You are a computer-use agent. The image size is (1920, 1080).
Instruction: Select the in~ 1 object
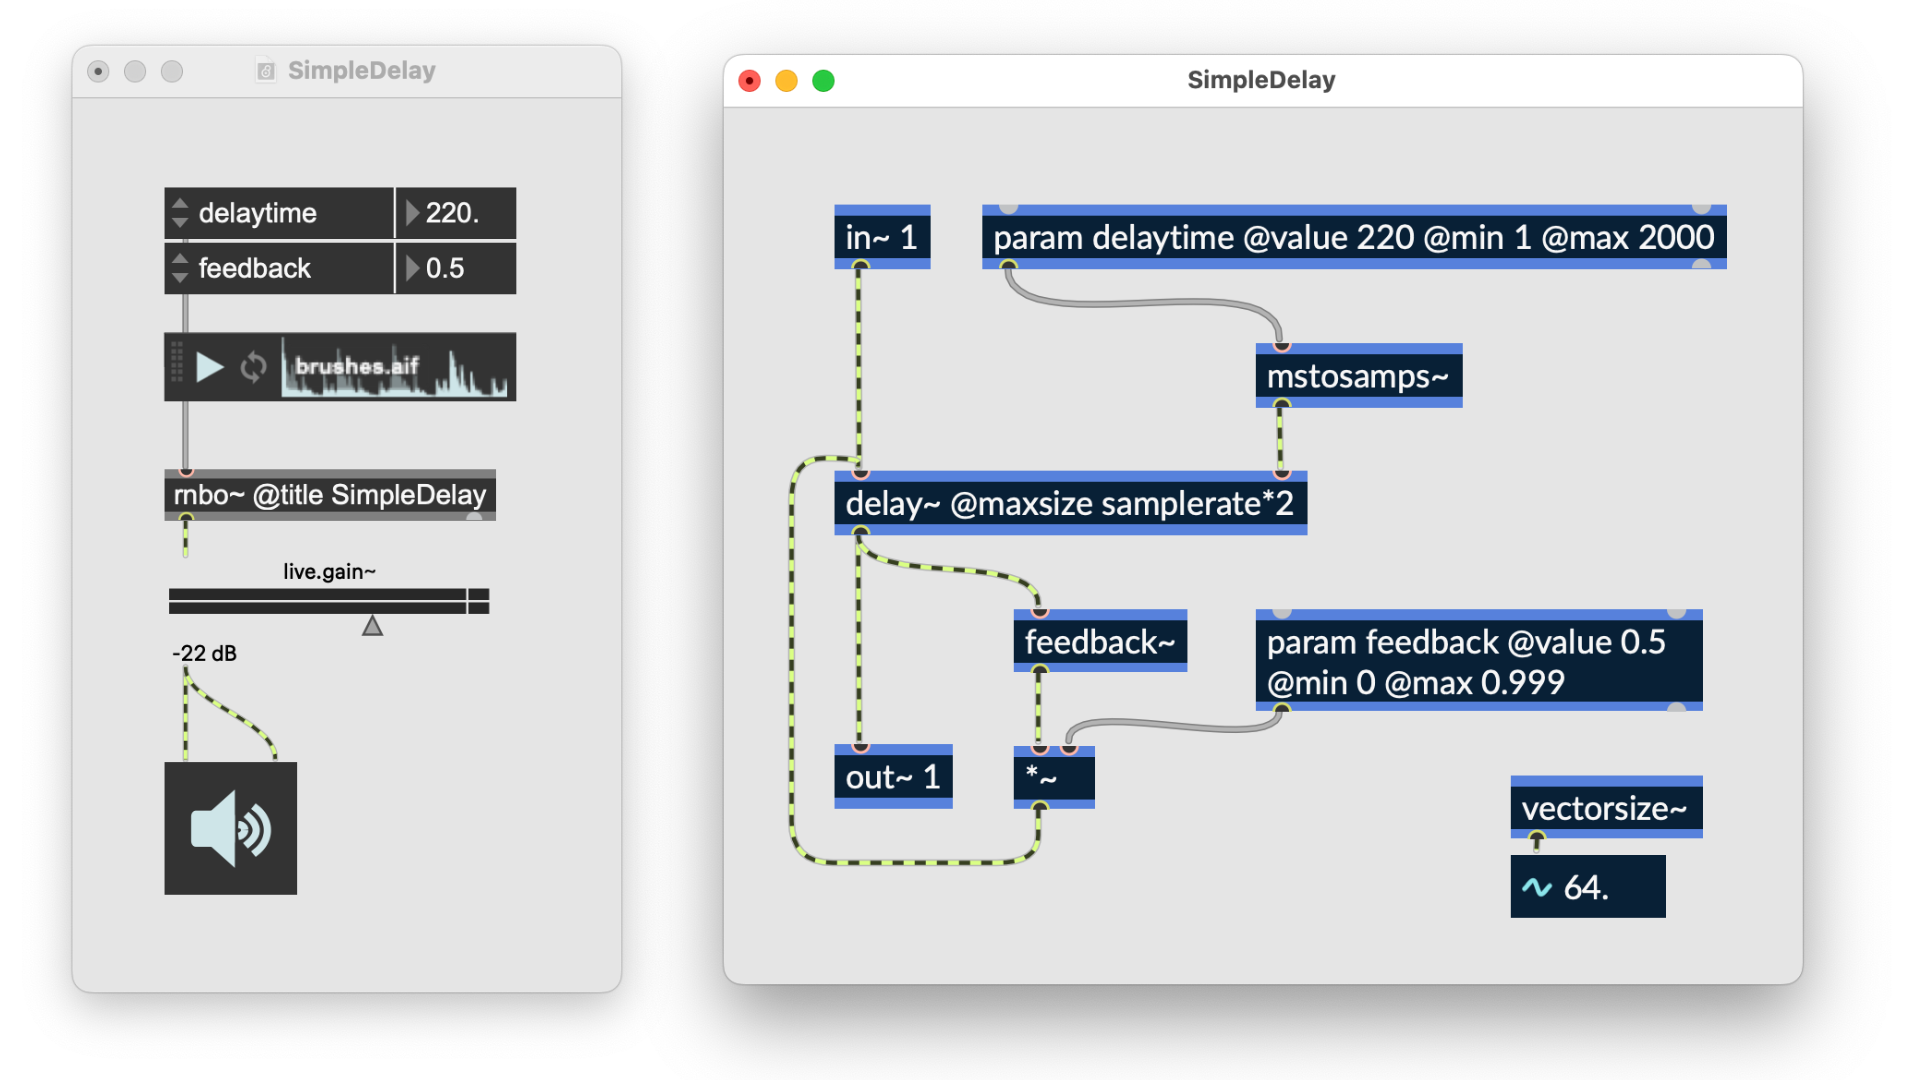pyautogui.click(x=881, y=237)
